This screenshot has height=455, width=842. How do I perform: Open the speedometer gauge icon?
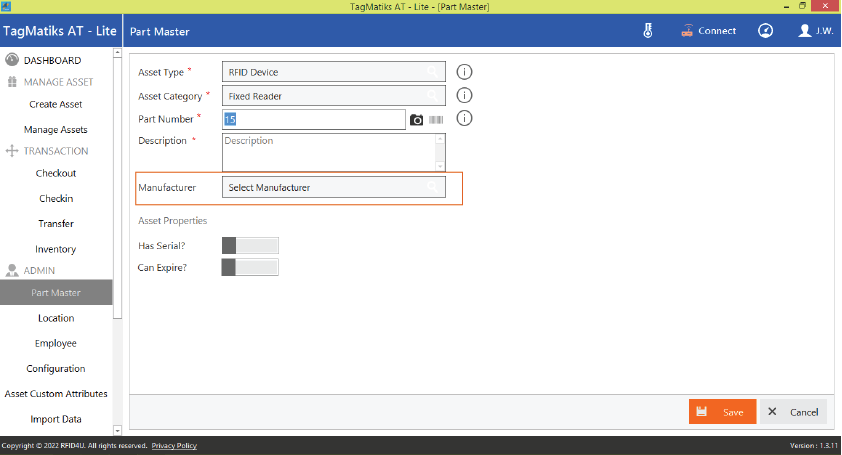click(x=765, y=31)
